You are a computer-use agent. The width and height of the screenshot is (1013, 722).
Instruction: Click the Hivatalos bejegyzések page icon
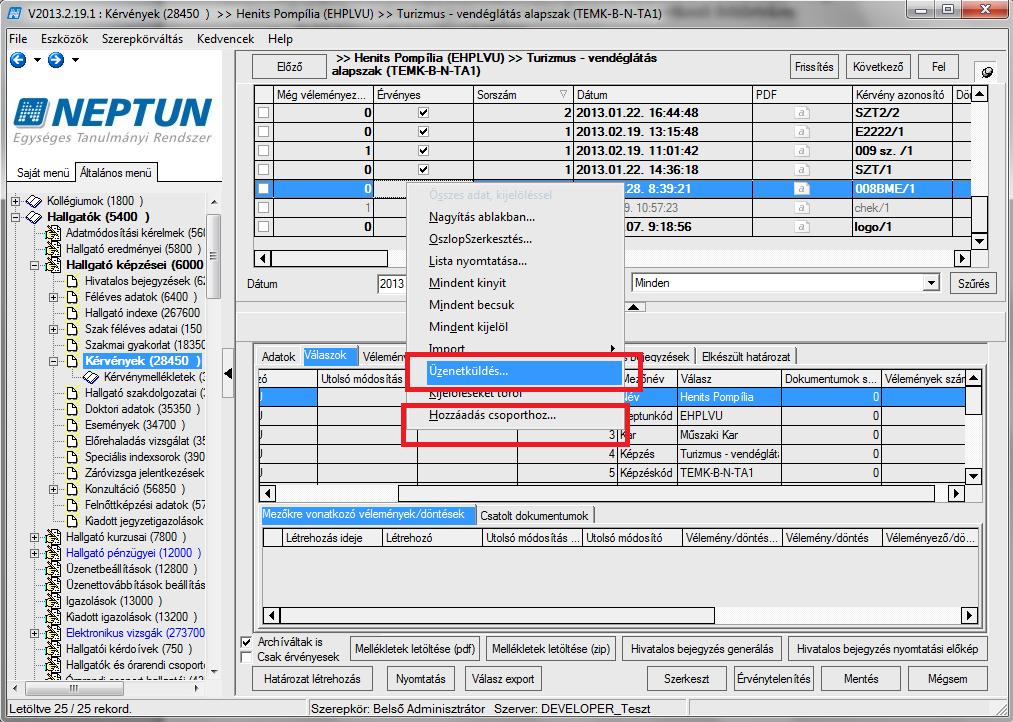[73, 281]
